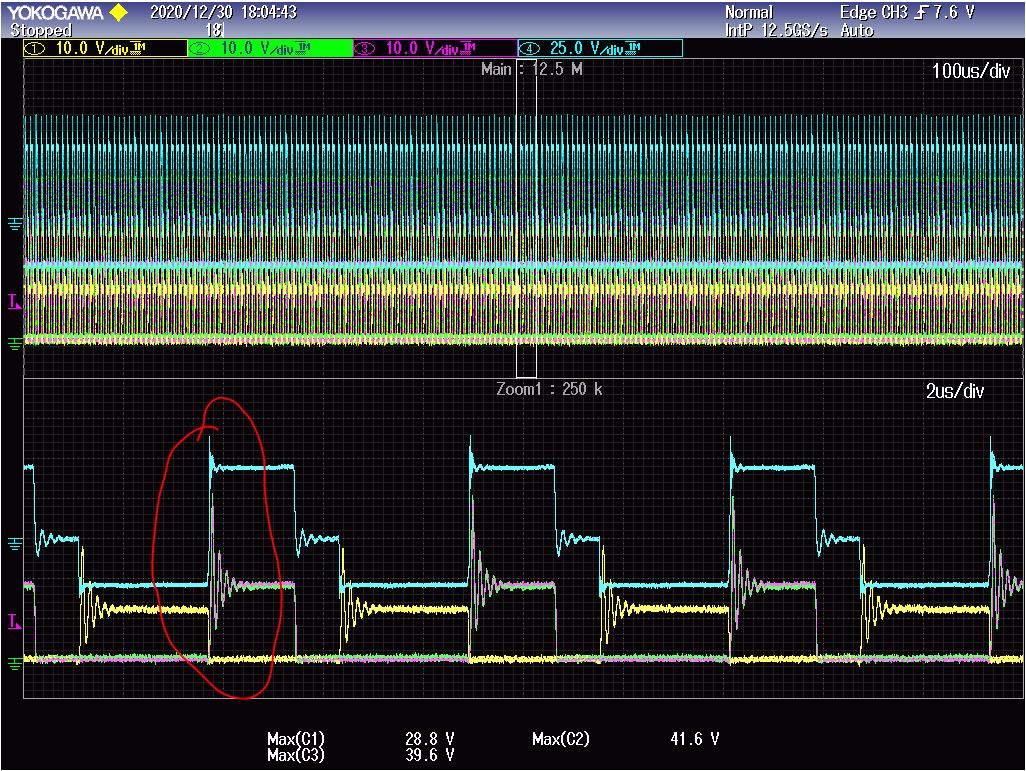Select the magenta trigger level marker in main window
This screenshot has width=1026, height=771.
[x=13, y=301]
